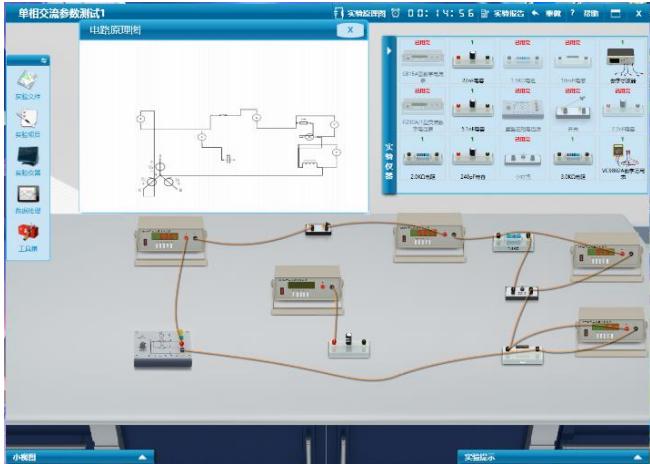650x464 pixels.
Task: Click the capacitor component on the bench
Action: 349,344
